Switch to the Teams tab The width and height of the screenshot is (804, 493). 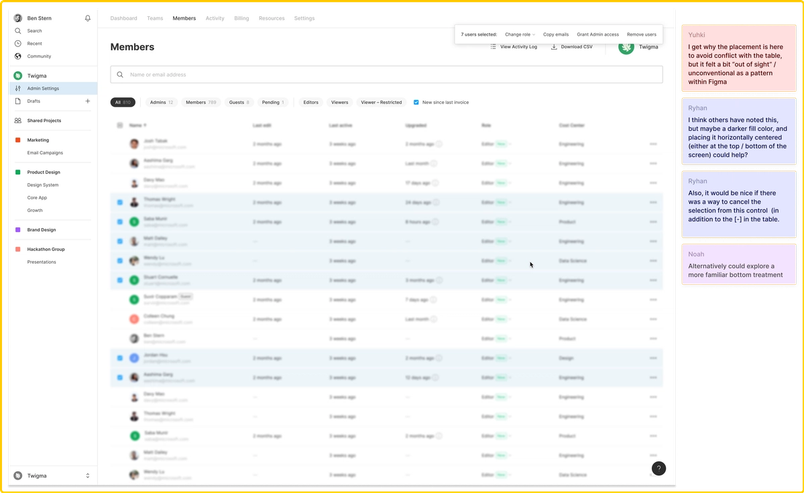click(x=155, y=18)
